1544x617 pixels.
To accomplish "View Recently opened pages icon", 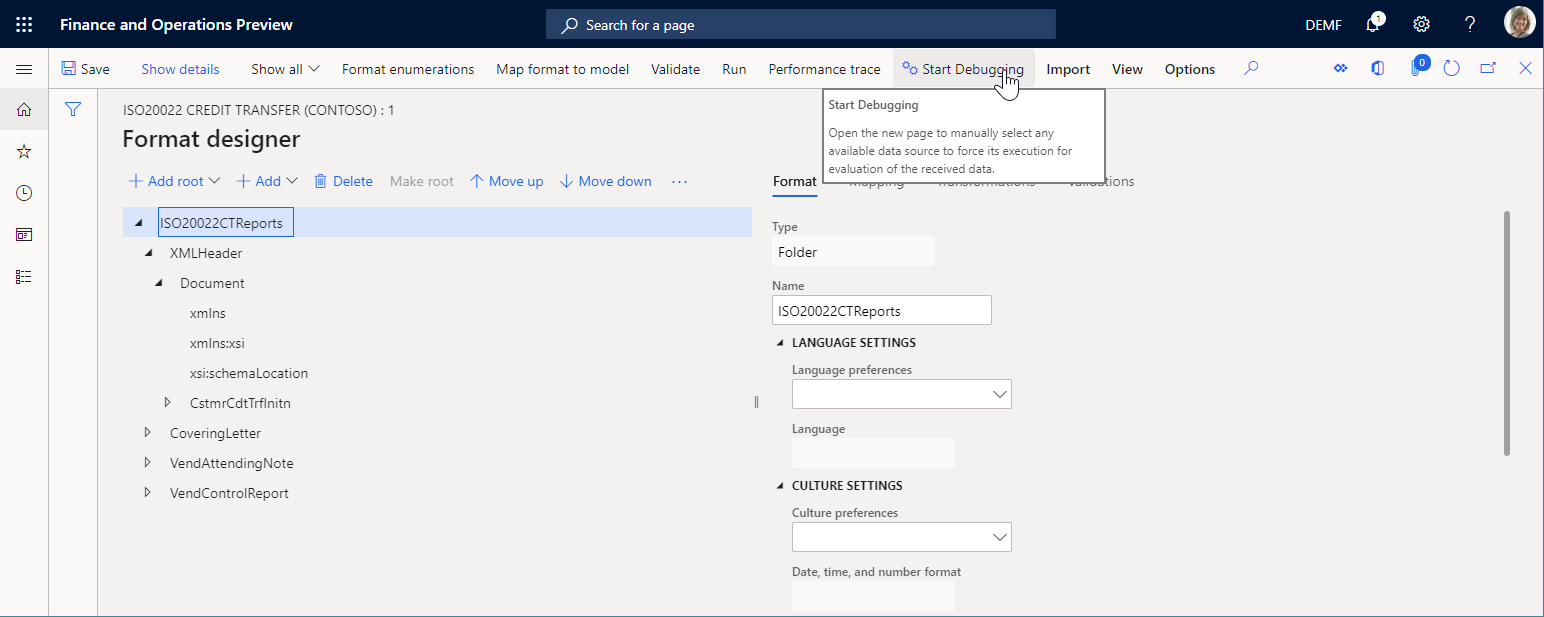I will tap(23, 193).
